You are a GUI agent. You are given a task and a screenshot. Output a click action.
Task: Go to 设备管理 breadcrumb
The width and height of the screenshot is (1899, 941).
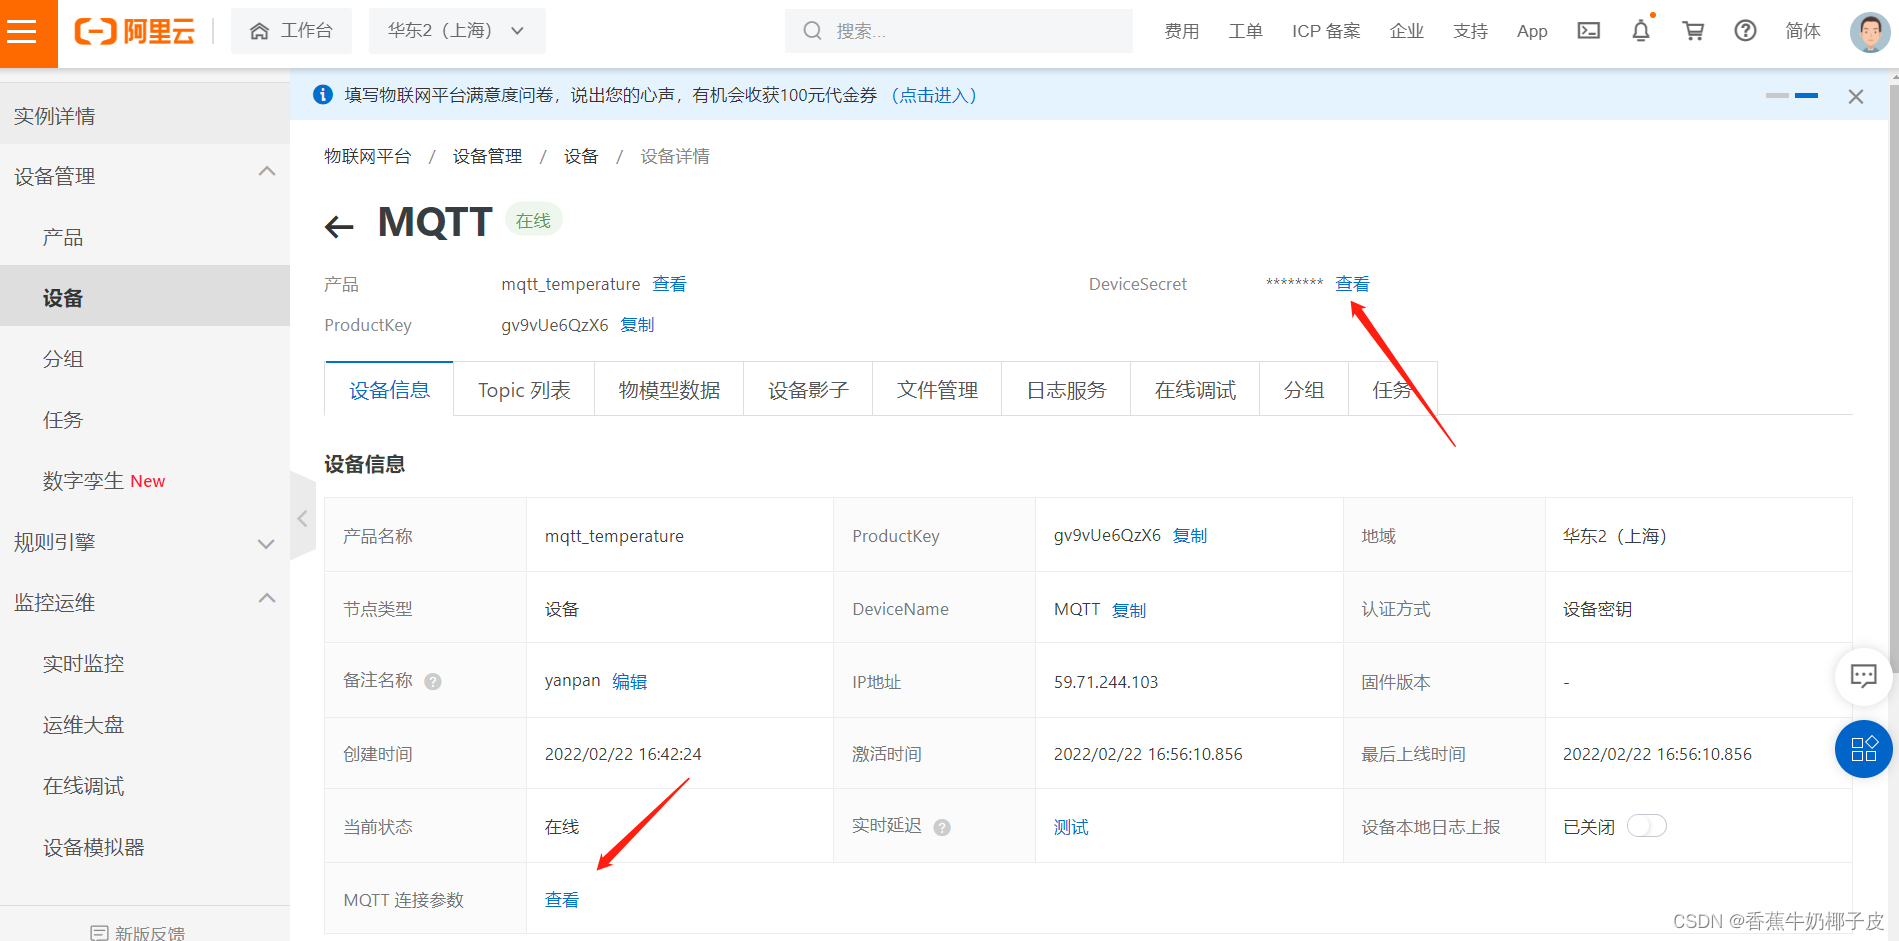487,156
